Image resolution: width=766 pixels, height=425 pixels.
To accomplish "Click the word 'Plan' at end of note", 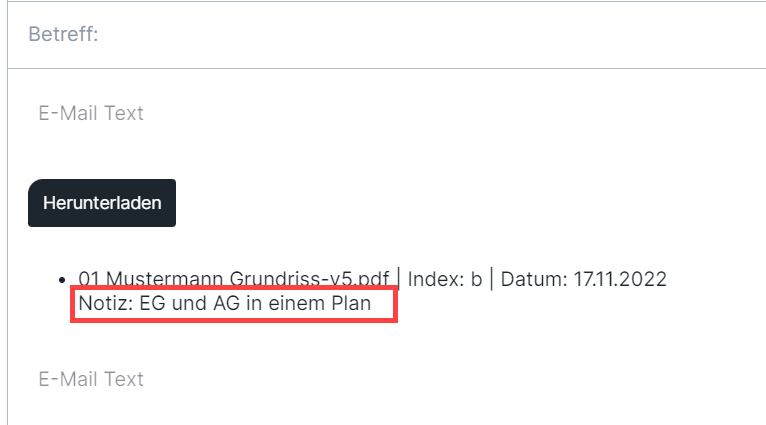I will [x=351, y=303].
